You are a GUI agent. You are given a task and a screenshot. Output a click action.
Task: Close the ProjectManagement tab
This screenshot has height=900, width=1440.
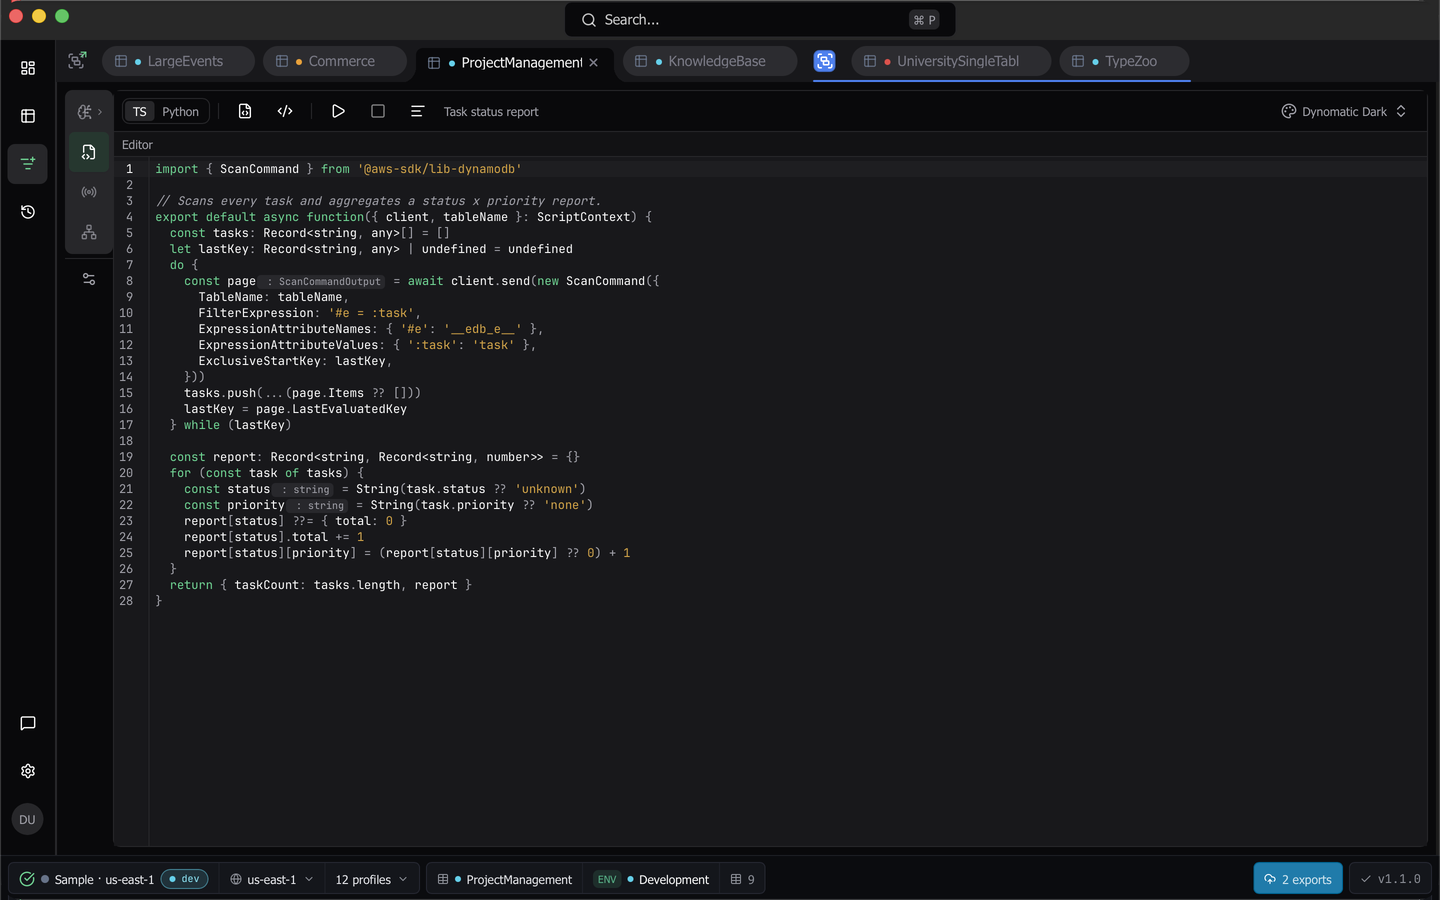(x=594, y=62)
